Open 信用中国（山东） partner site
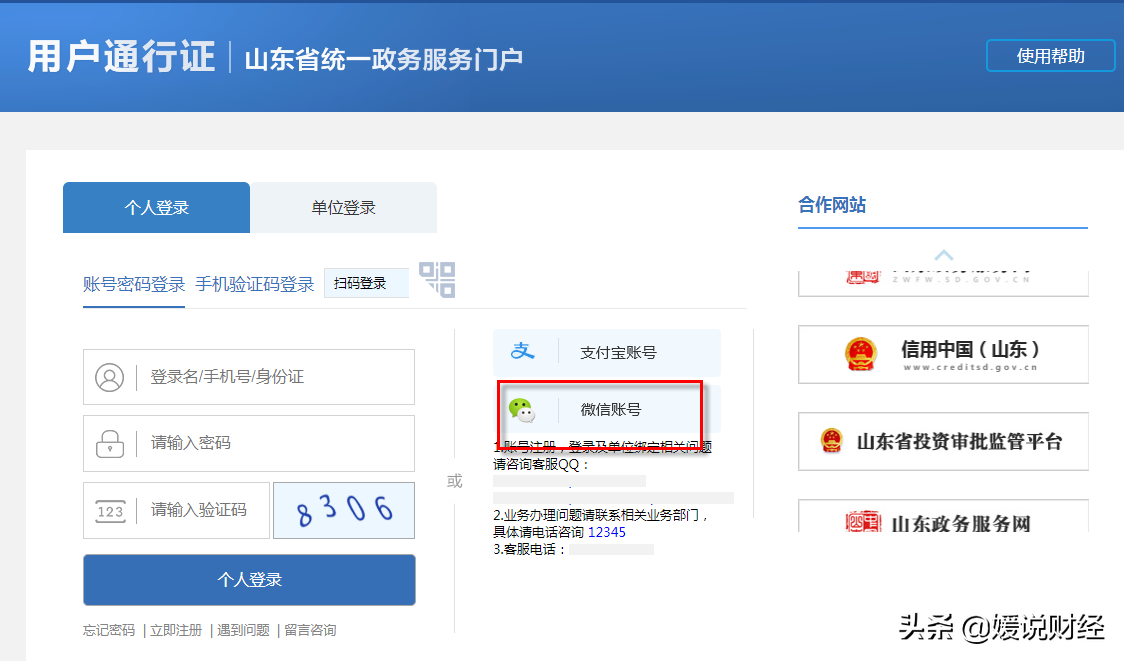 pyautogui.click(x=943, y=355)
